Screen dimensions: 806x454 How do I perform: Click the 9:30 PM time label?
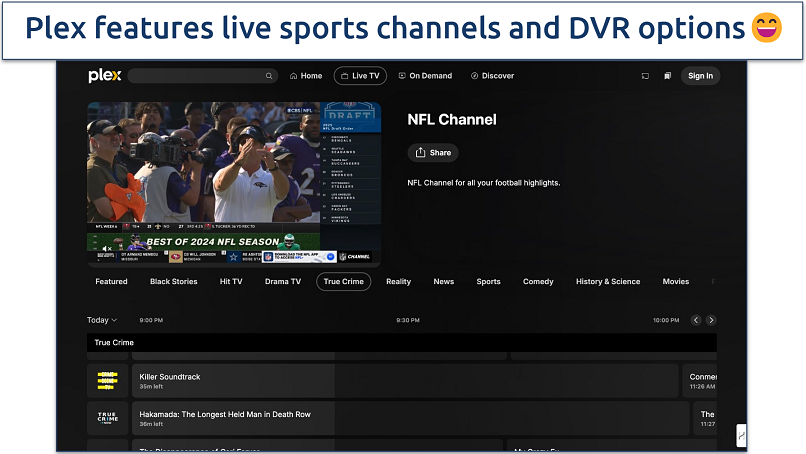pyautogui.click(x=408, y=320)
